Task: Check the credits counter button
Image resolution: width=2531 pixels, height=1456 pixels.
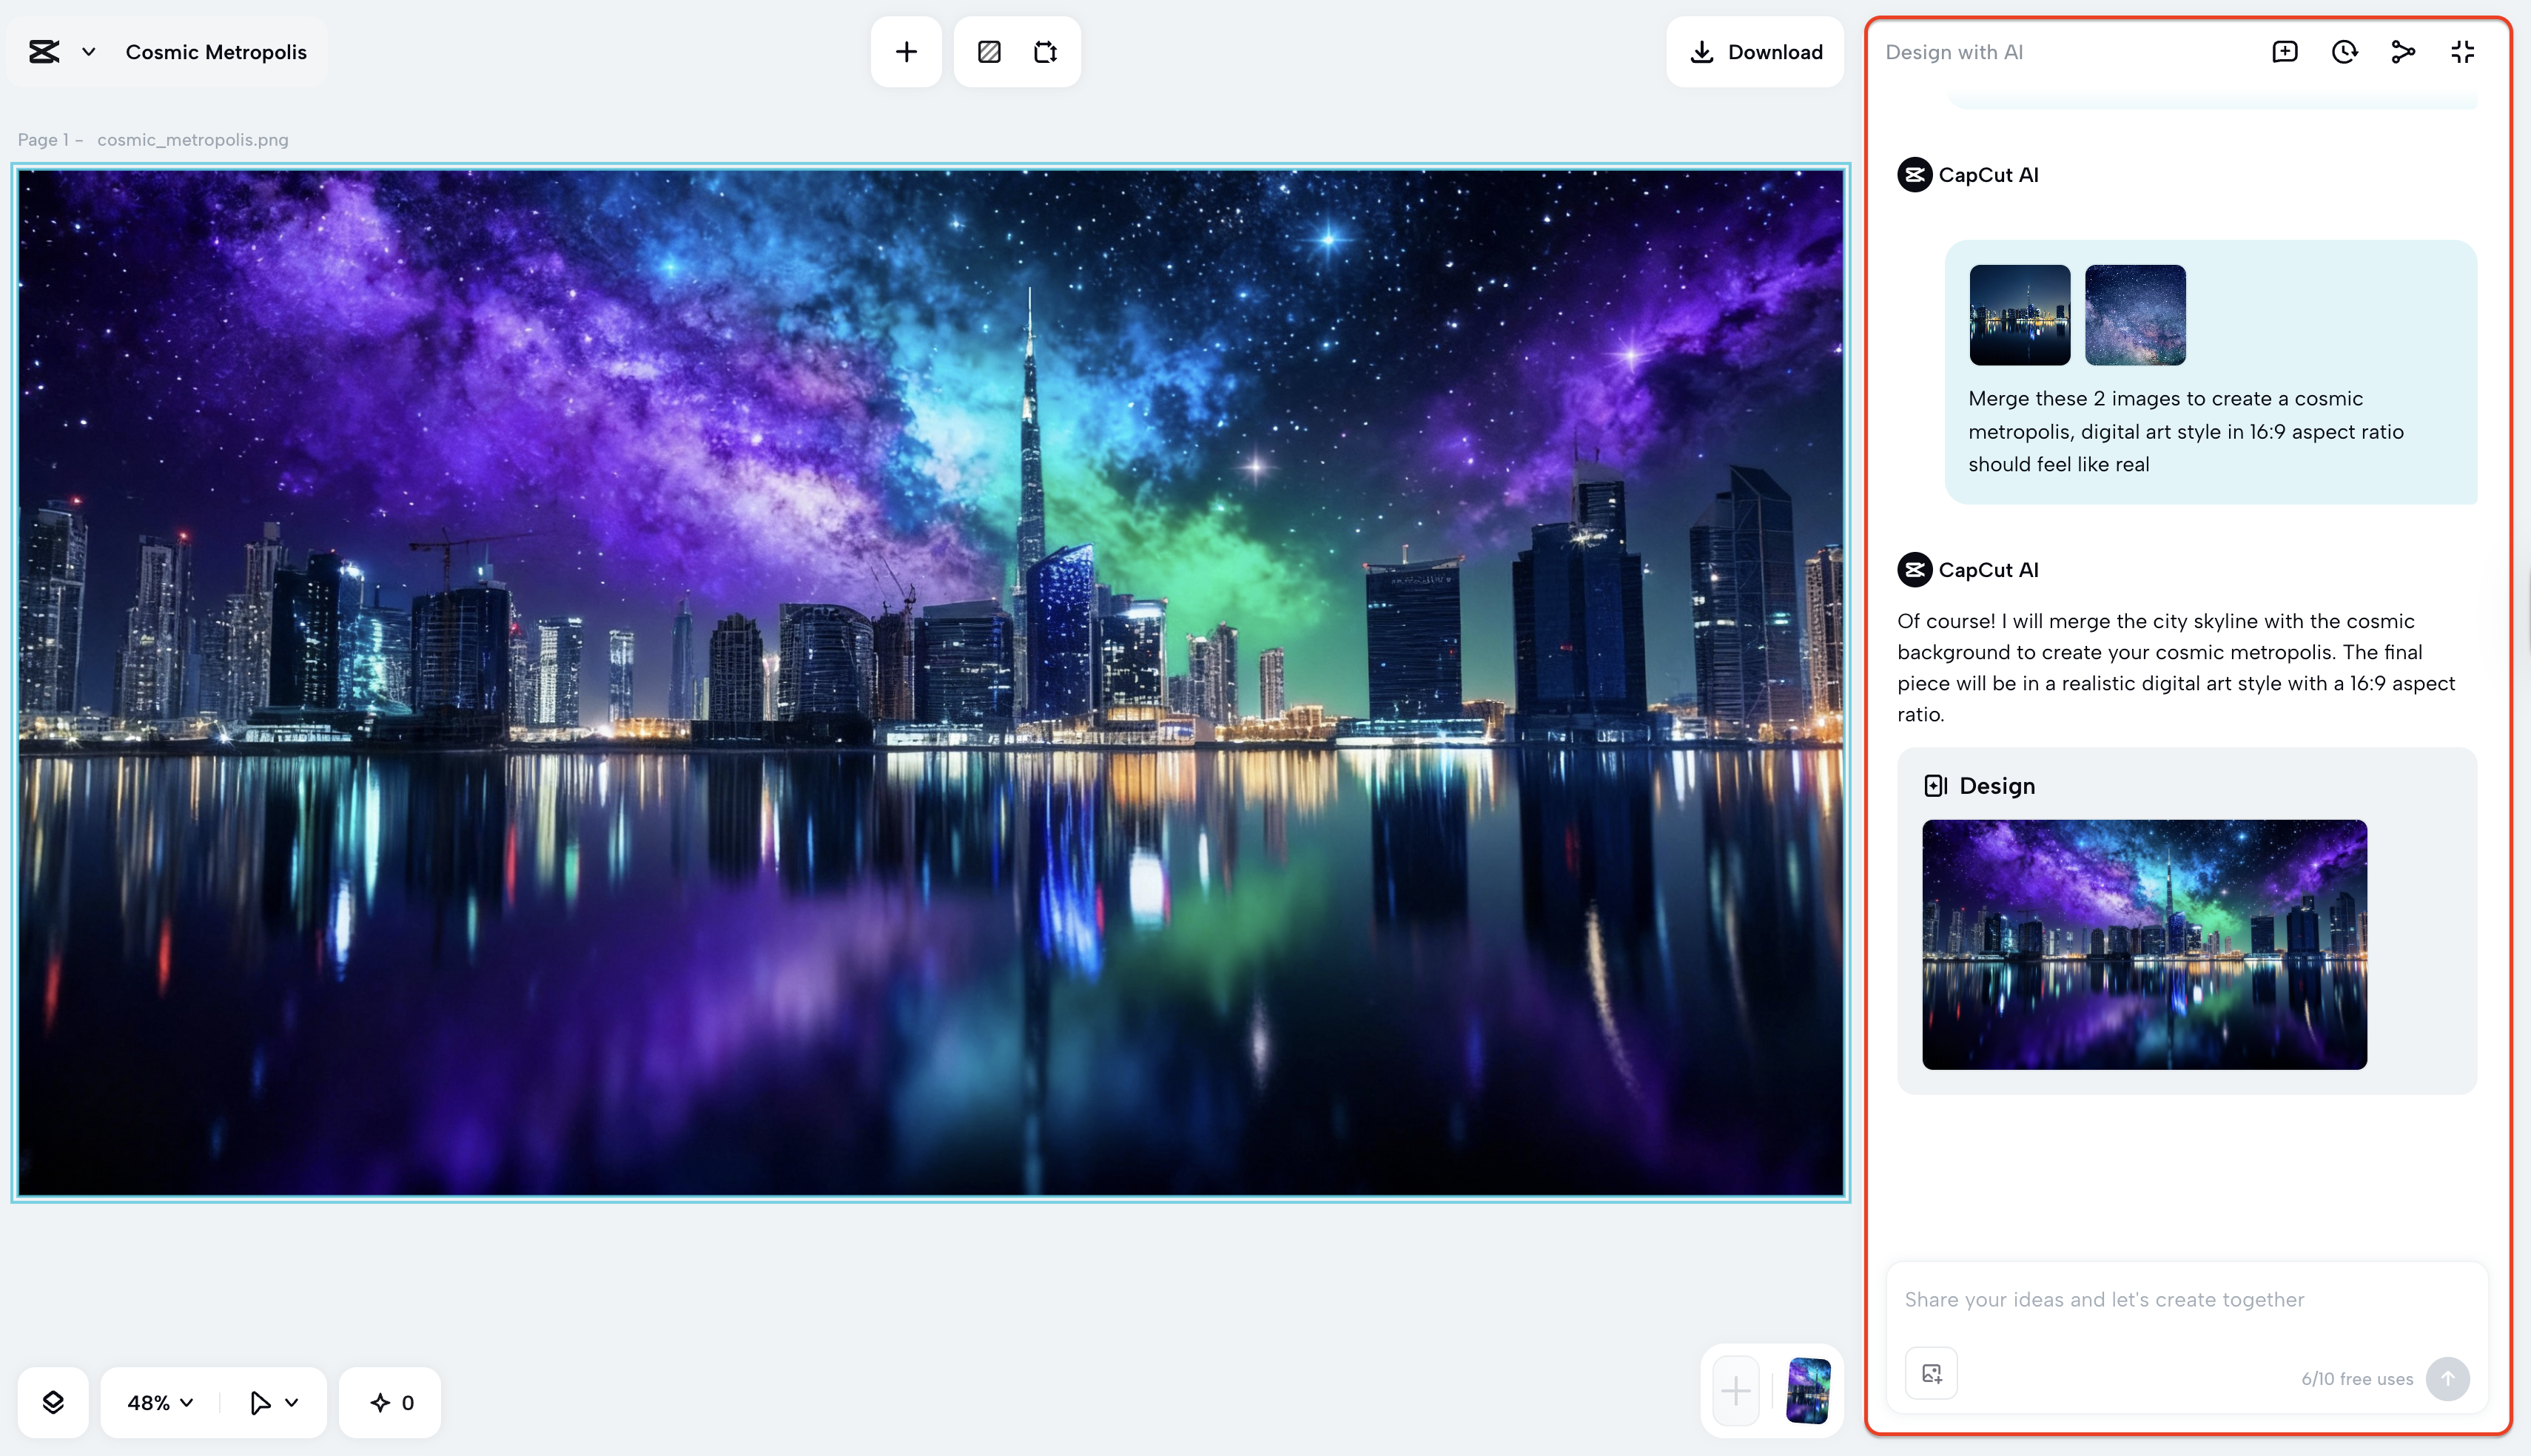Action: 389,1402
